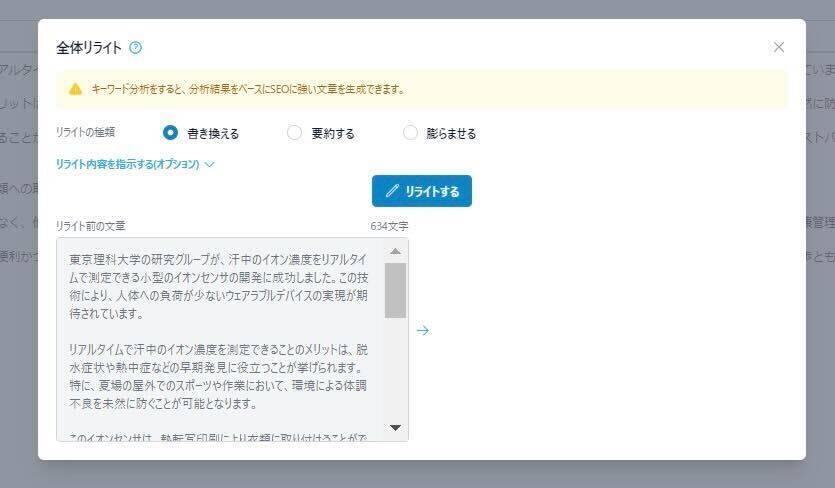Click the right arrow icon beside text box
Screen dimensions: 835x488
(x=423, y=330)
